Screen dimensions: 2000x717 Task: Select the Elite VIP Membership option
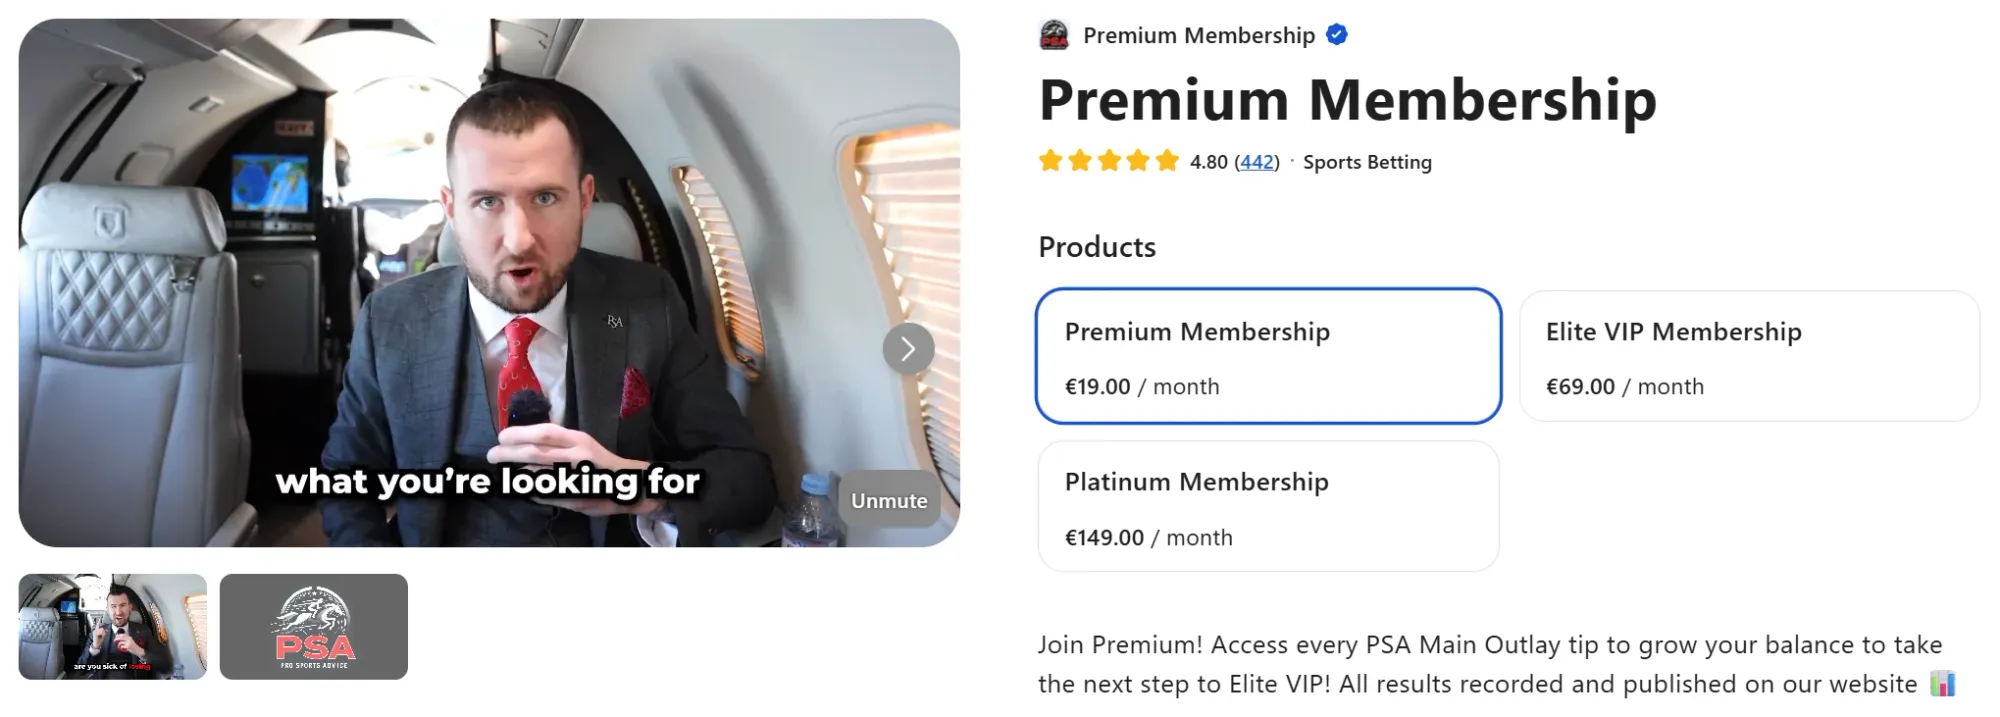[x=1749, y=356]
